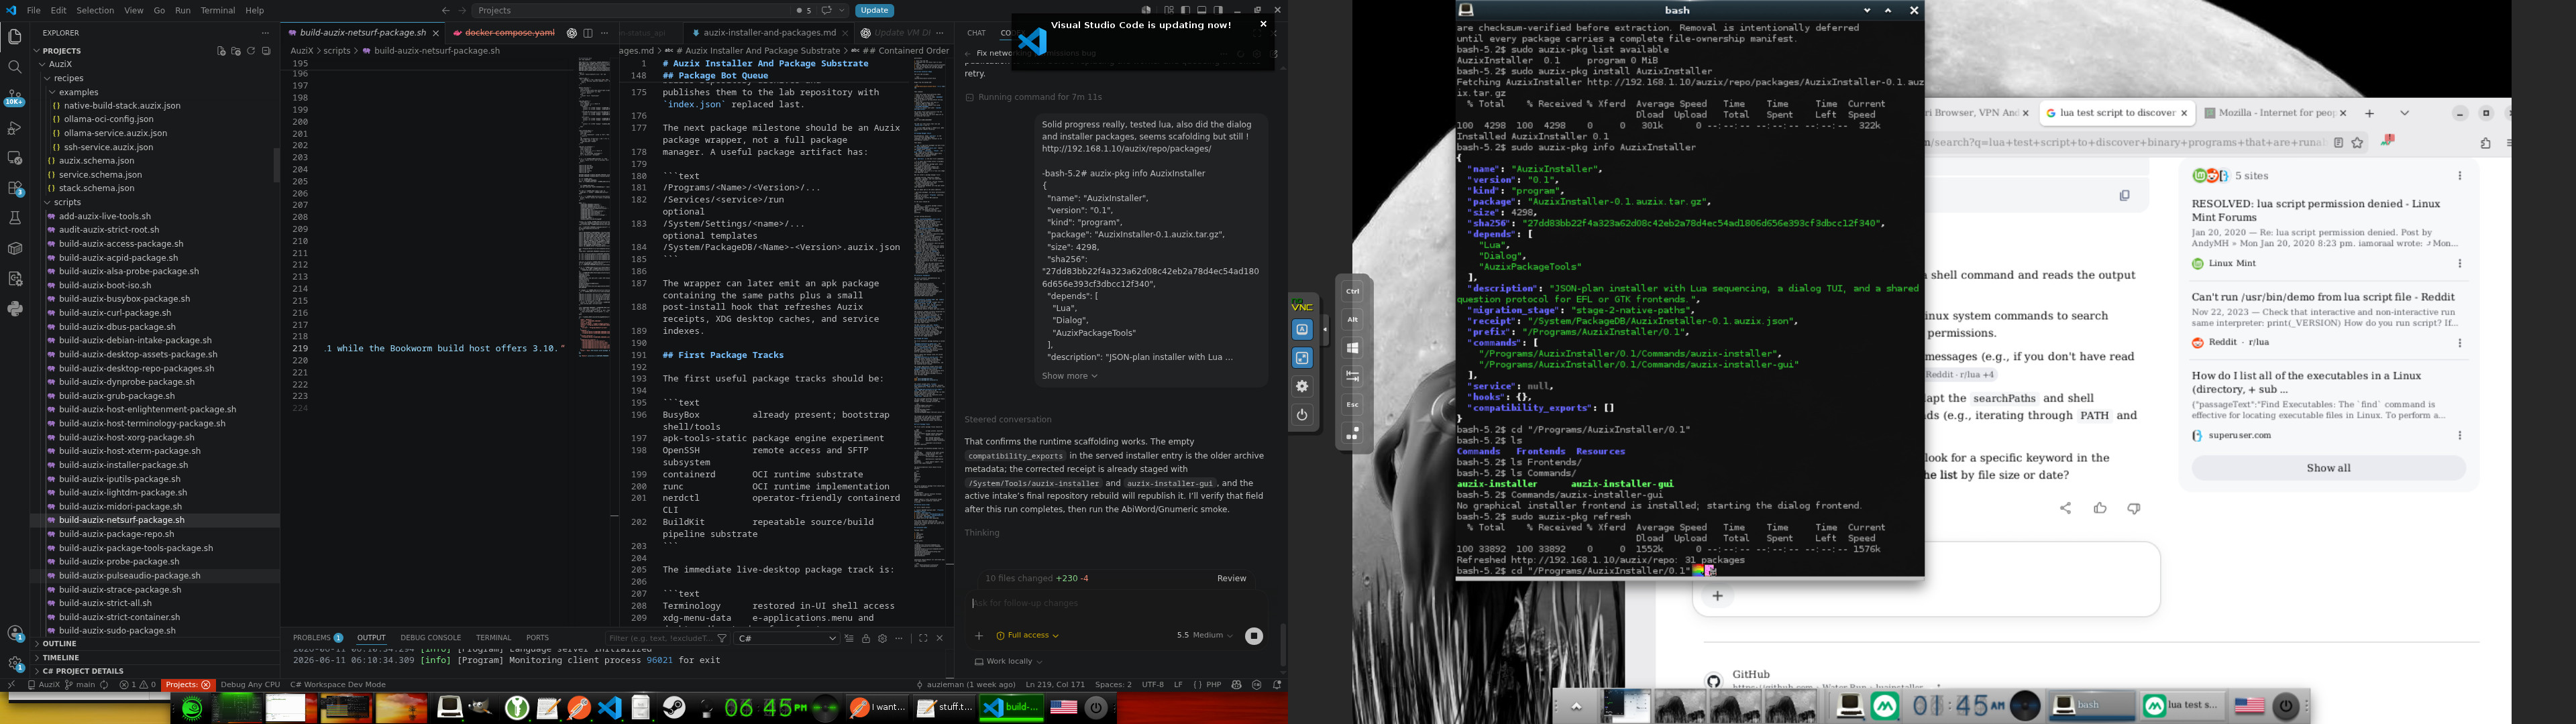Click the ChatGPT icon in editor title bar
Viewport: 2576px width, 724px height.
(x=571, y=33)
